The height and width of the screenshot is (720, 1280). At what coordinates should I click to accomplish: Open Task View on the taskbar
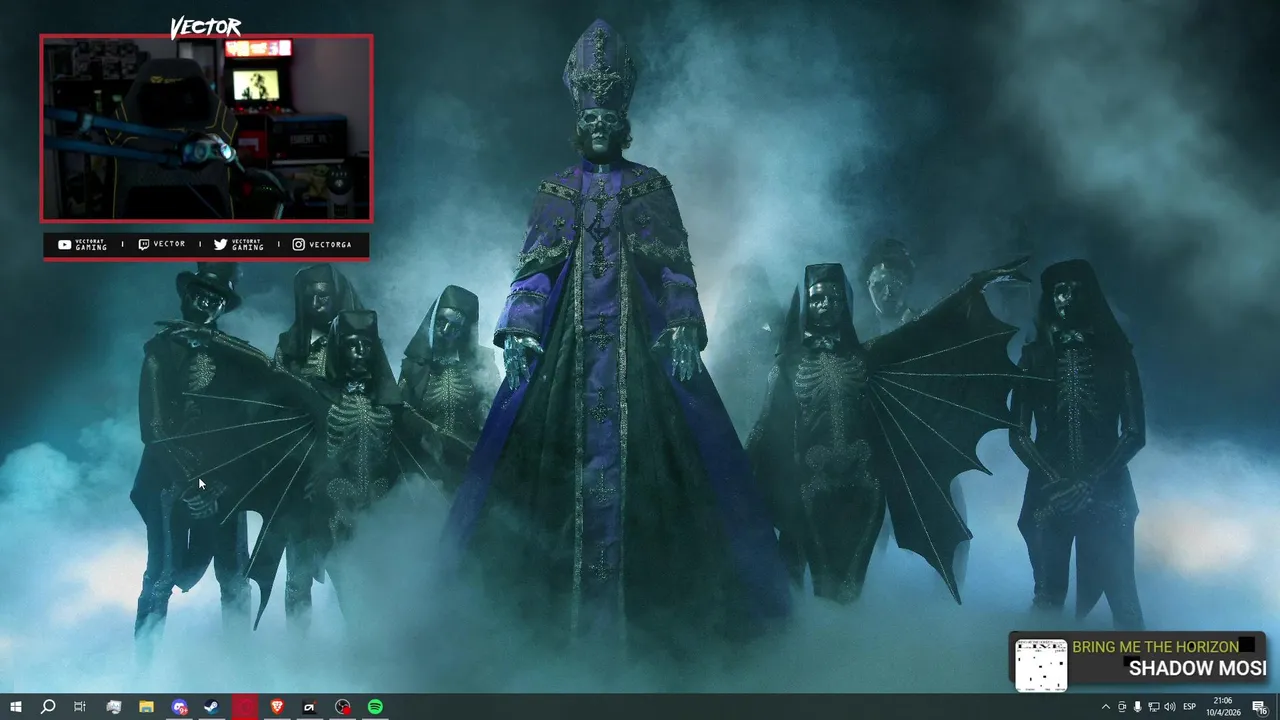80,707
